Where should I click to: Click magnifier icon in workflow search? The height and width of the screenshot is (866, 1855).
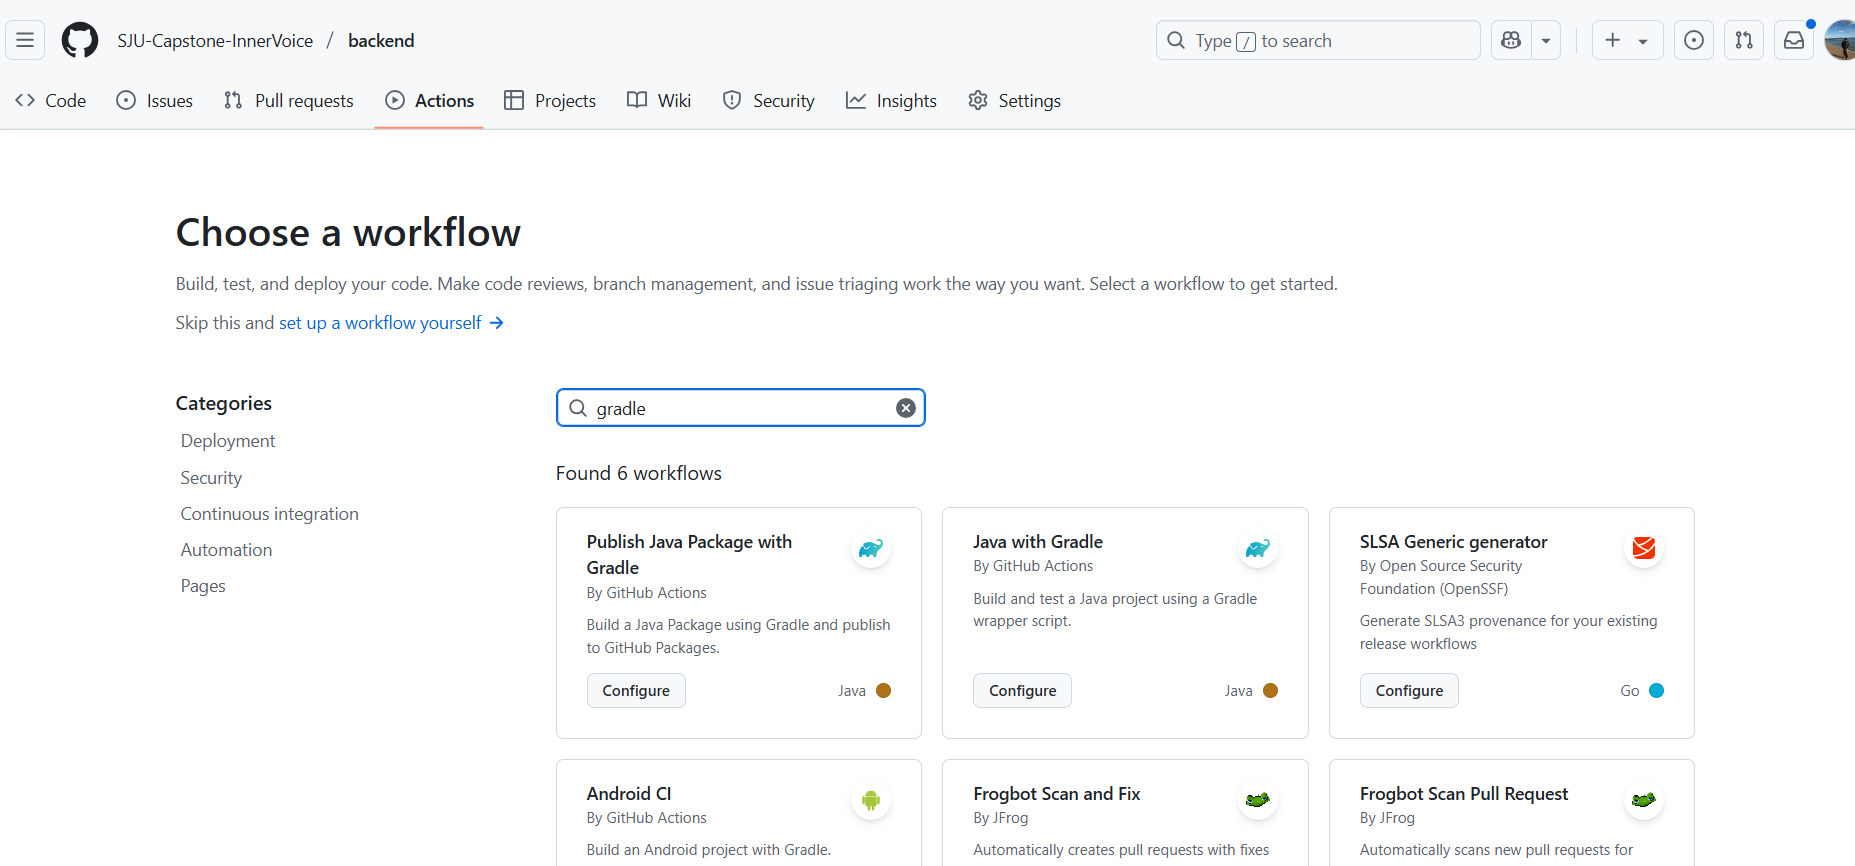point(578,408)
